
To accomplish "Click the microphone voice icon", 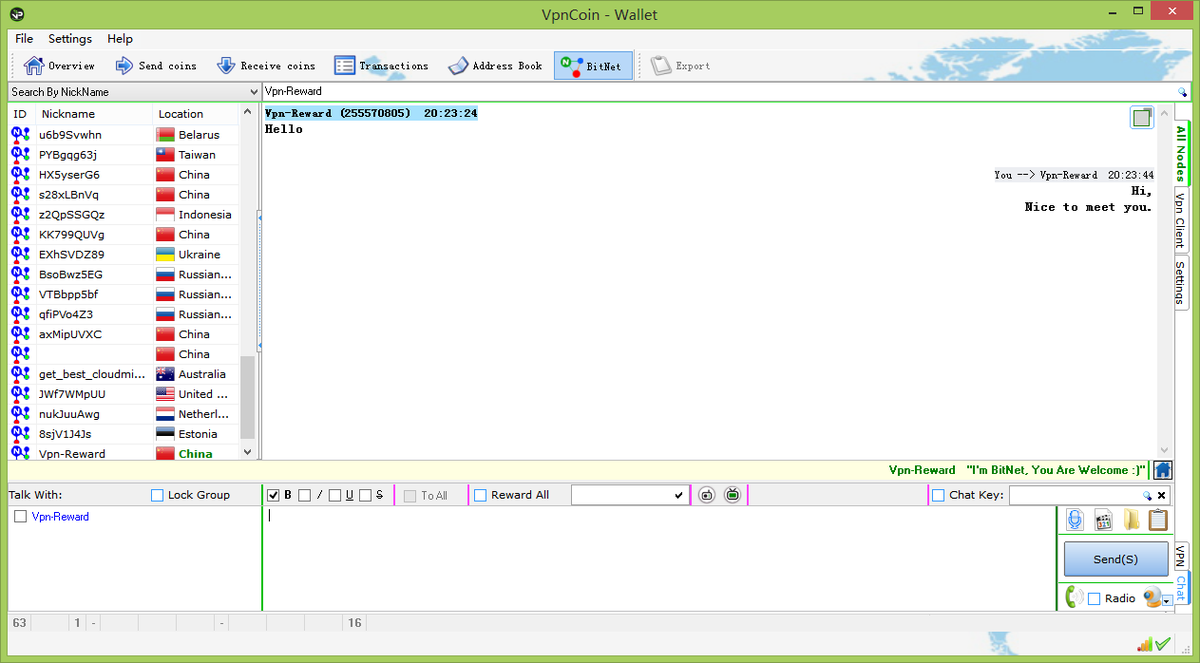I will 1075,520.
